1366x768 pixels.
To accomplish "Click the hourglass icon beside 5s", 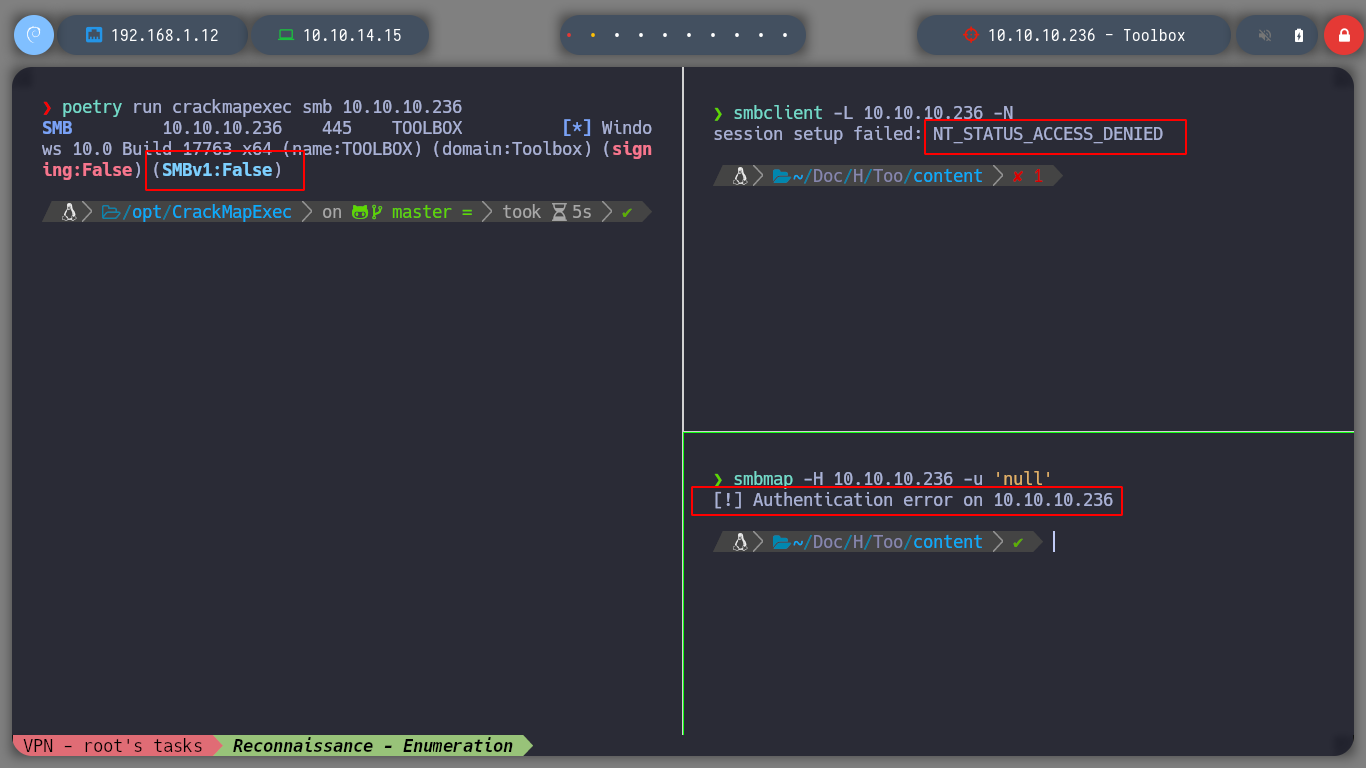I will tap(560, 212).
